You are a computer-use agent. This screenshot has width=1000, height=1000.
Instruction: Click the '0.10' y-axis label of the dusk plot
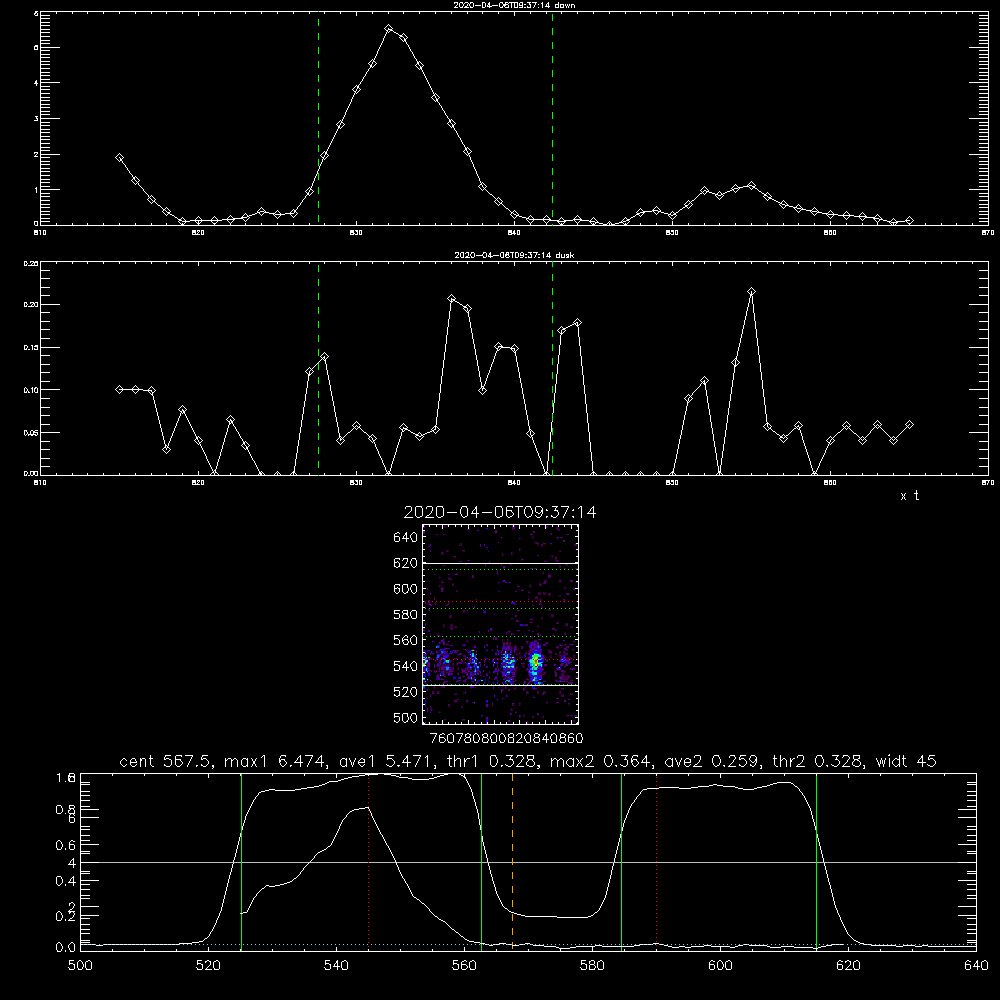coord(31,390)
